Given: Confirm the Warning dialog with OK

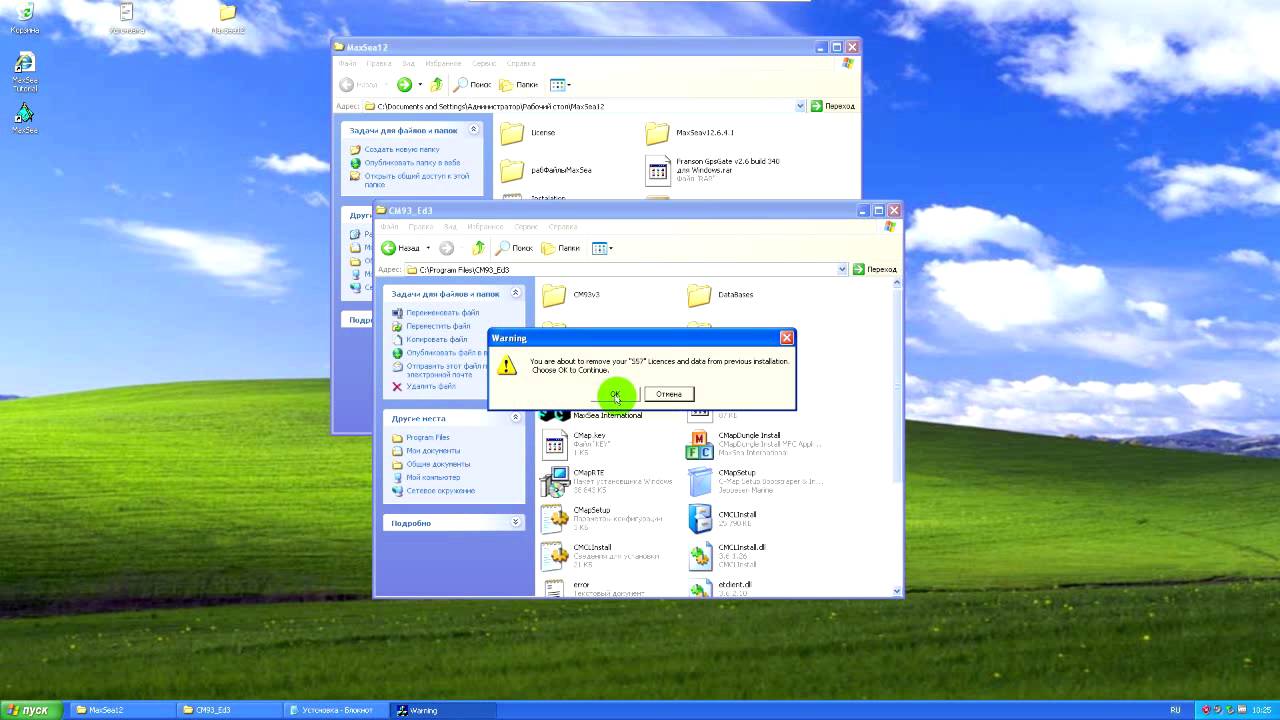Looking at the screenshot, I should [615, 394].
